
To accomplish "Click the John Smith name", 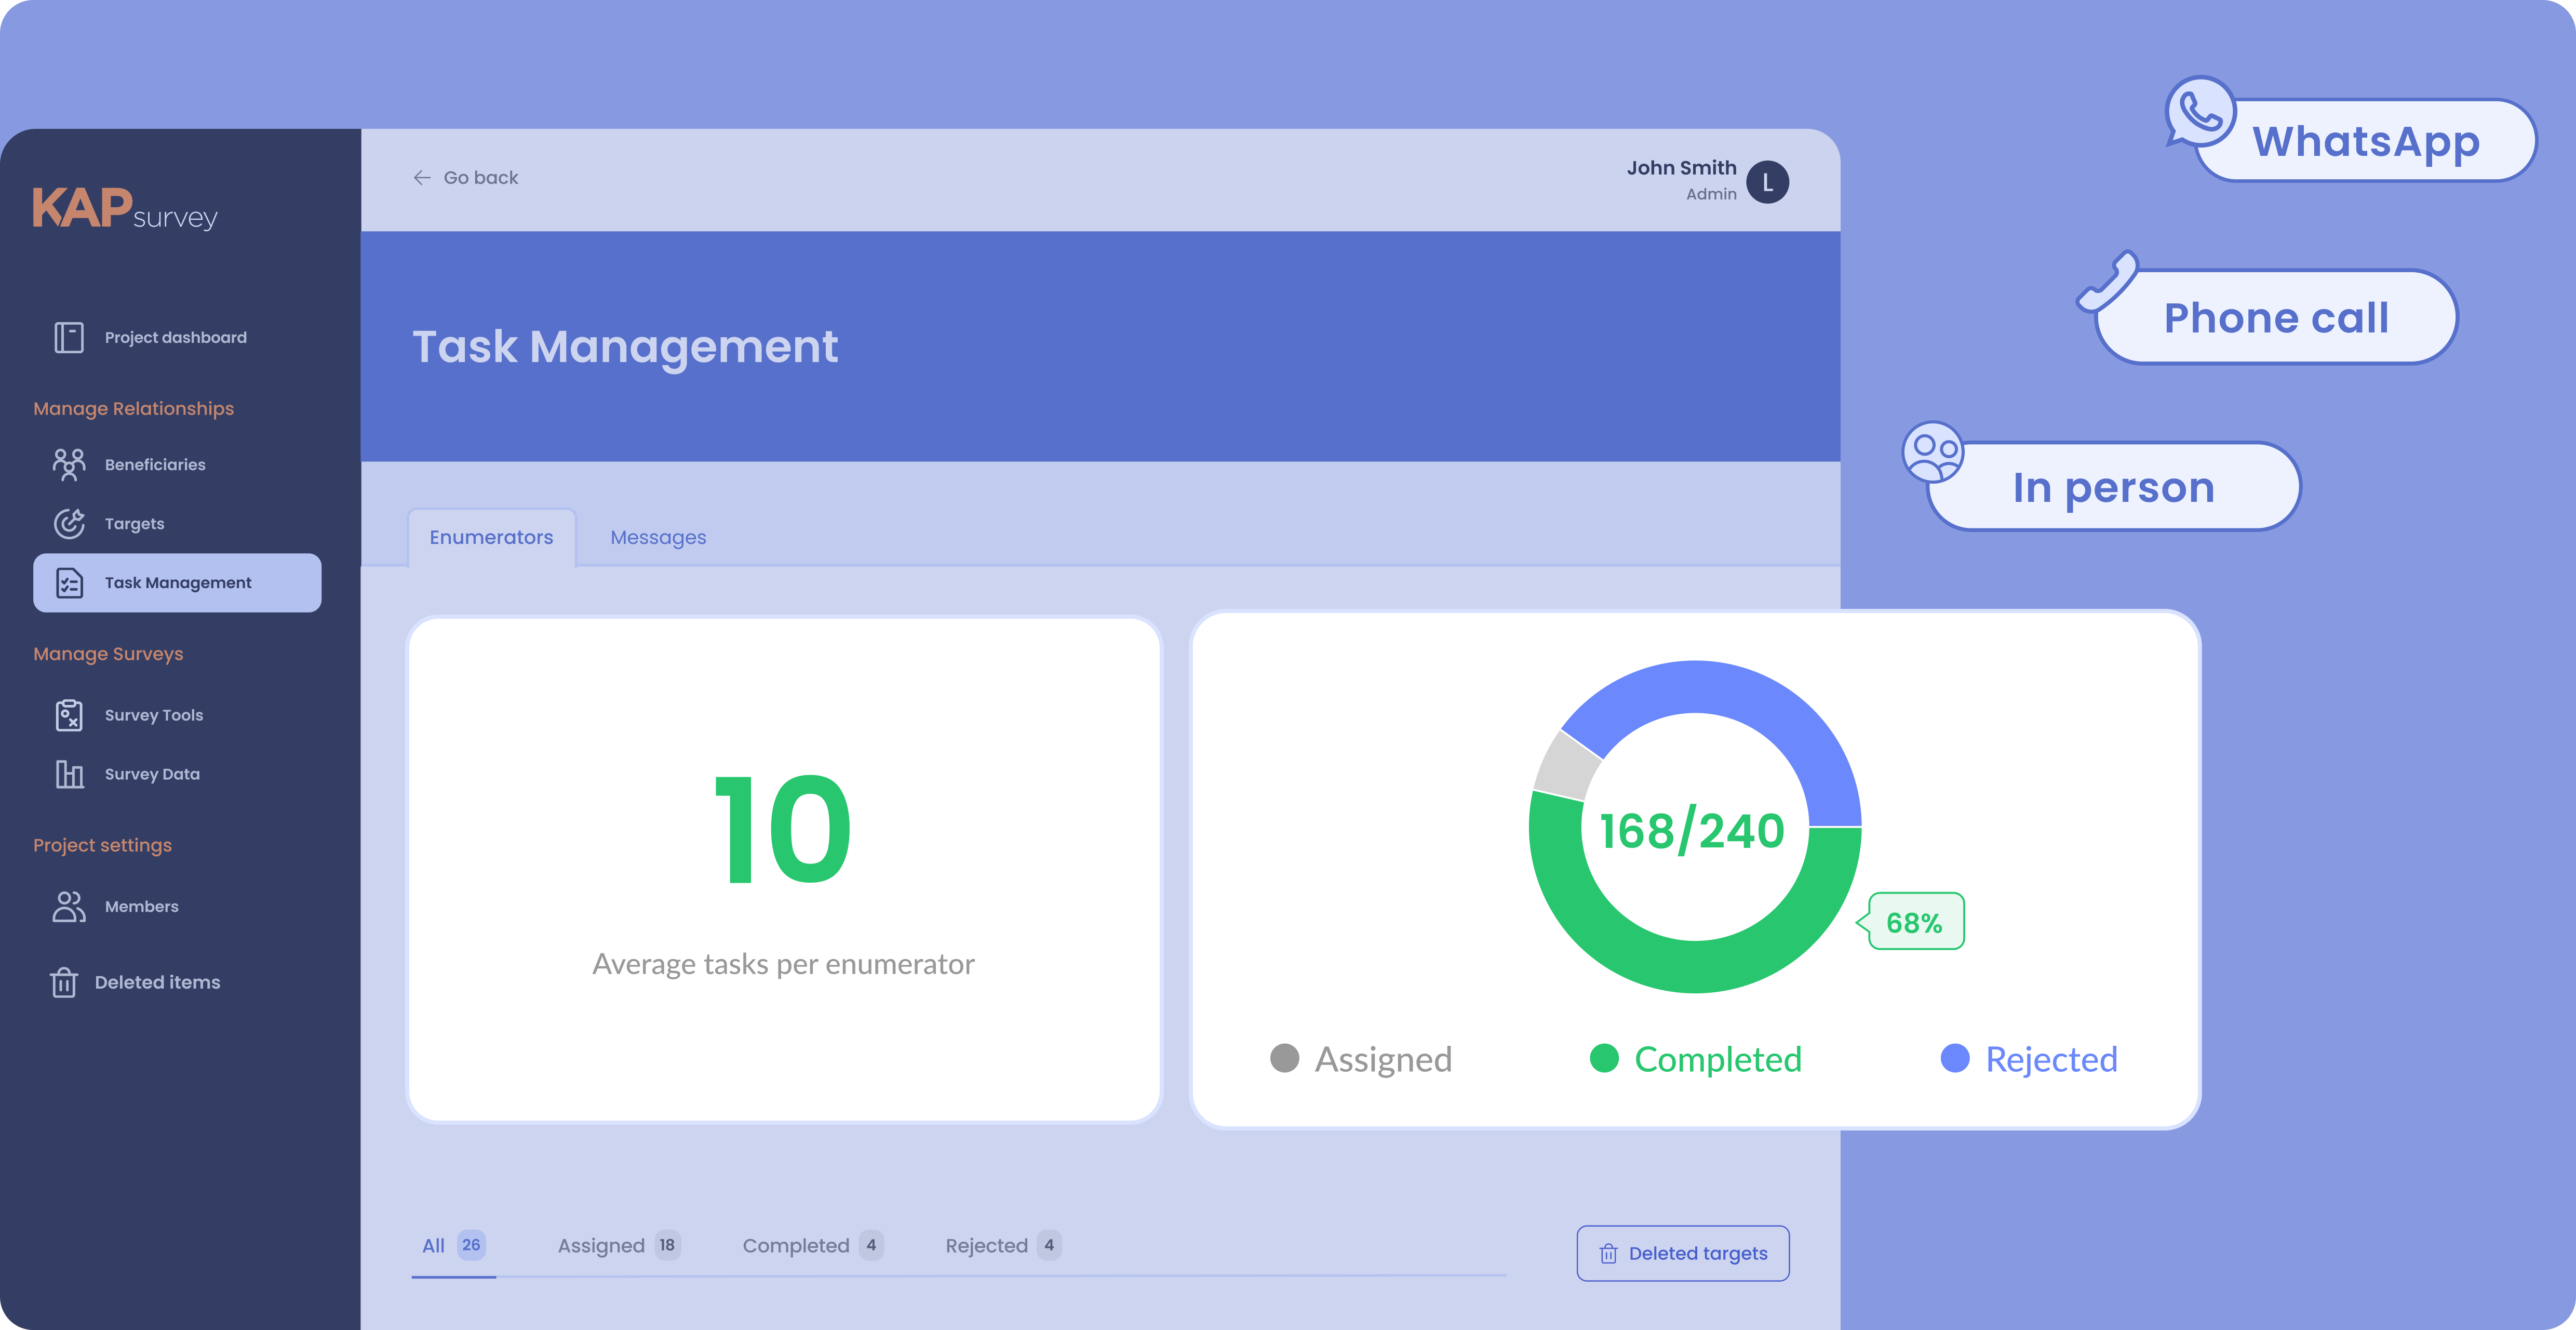I will [1681, 168].
